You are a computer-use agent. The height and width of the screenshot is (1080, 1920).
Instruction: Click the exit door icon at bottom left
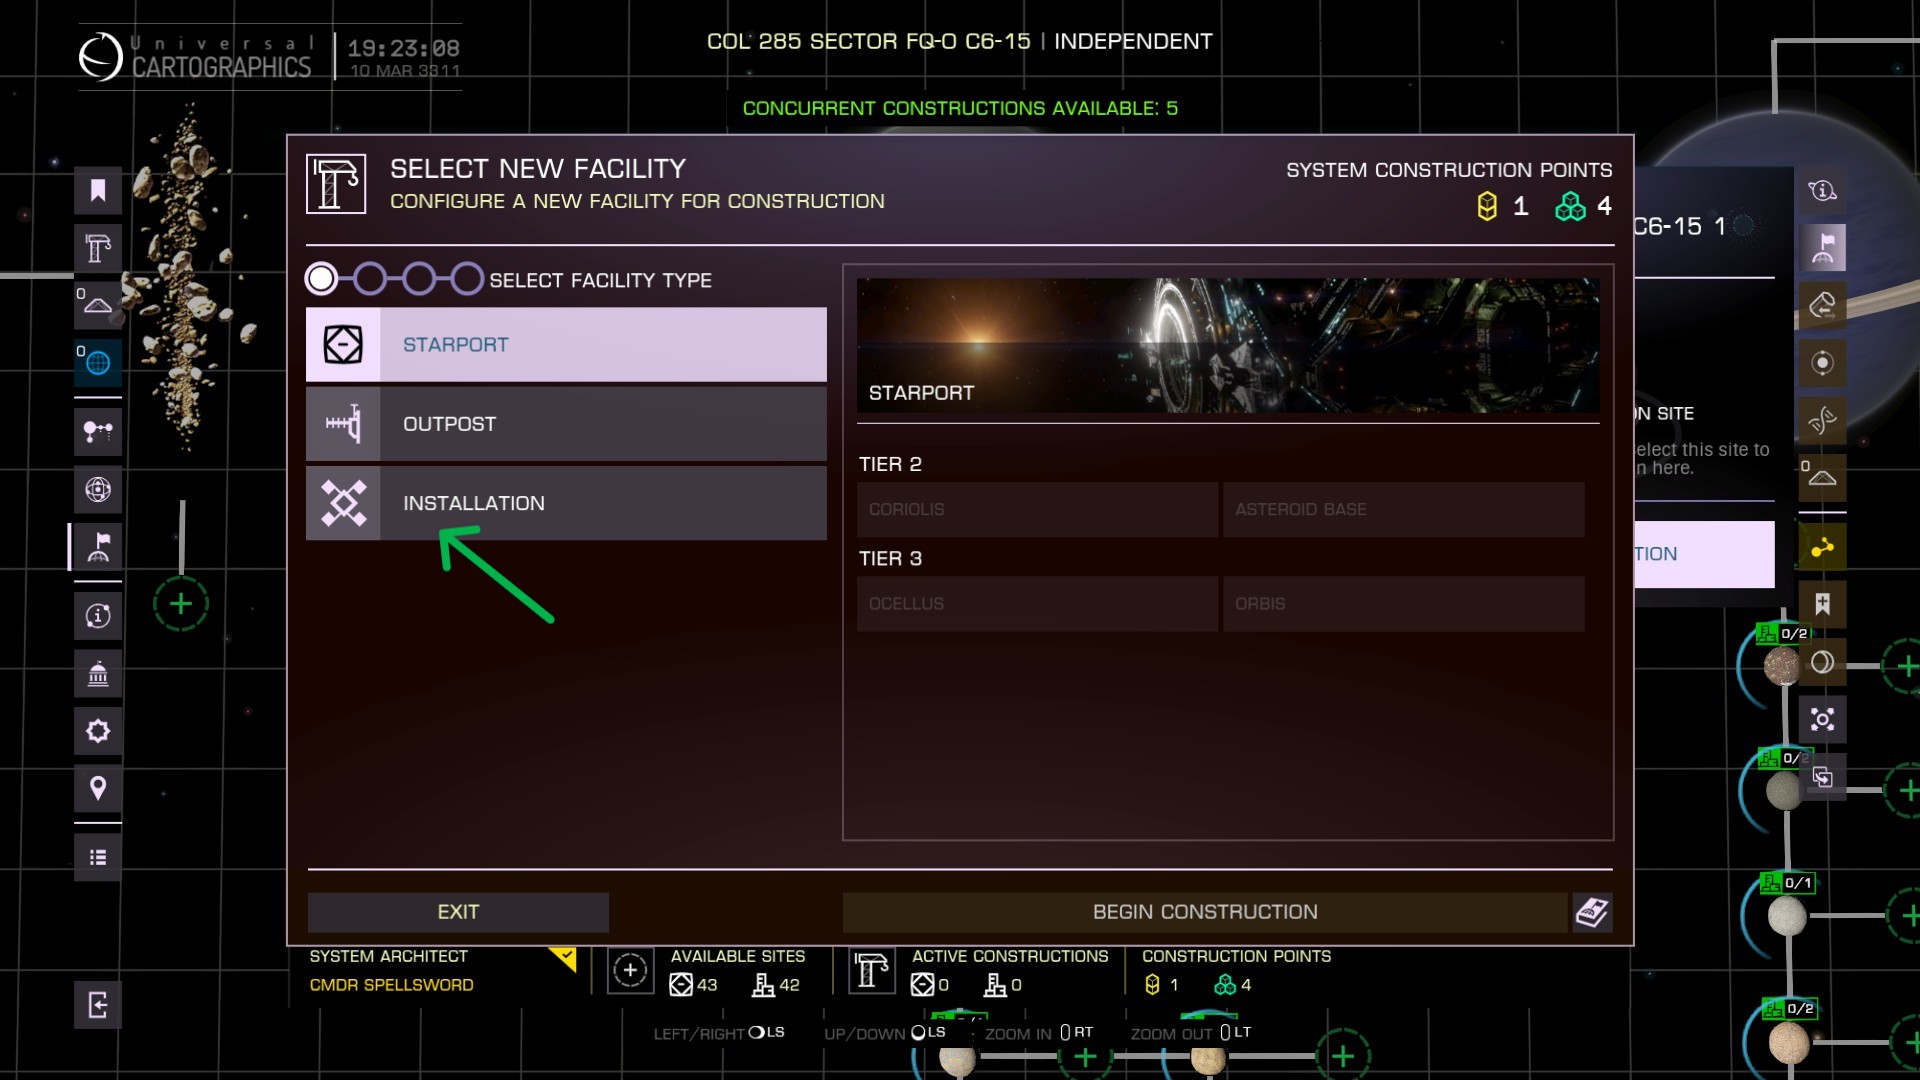click(98, 1005)
